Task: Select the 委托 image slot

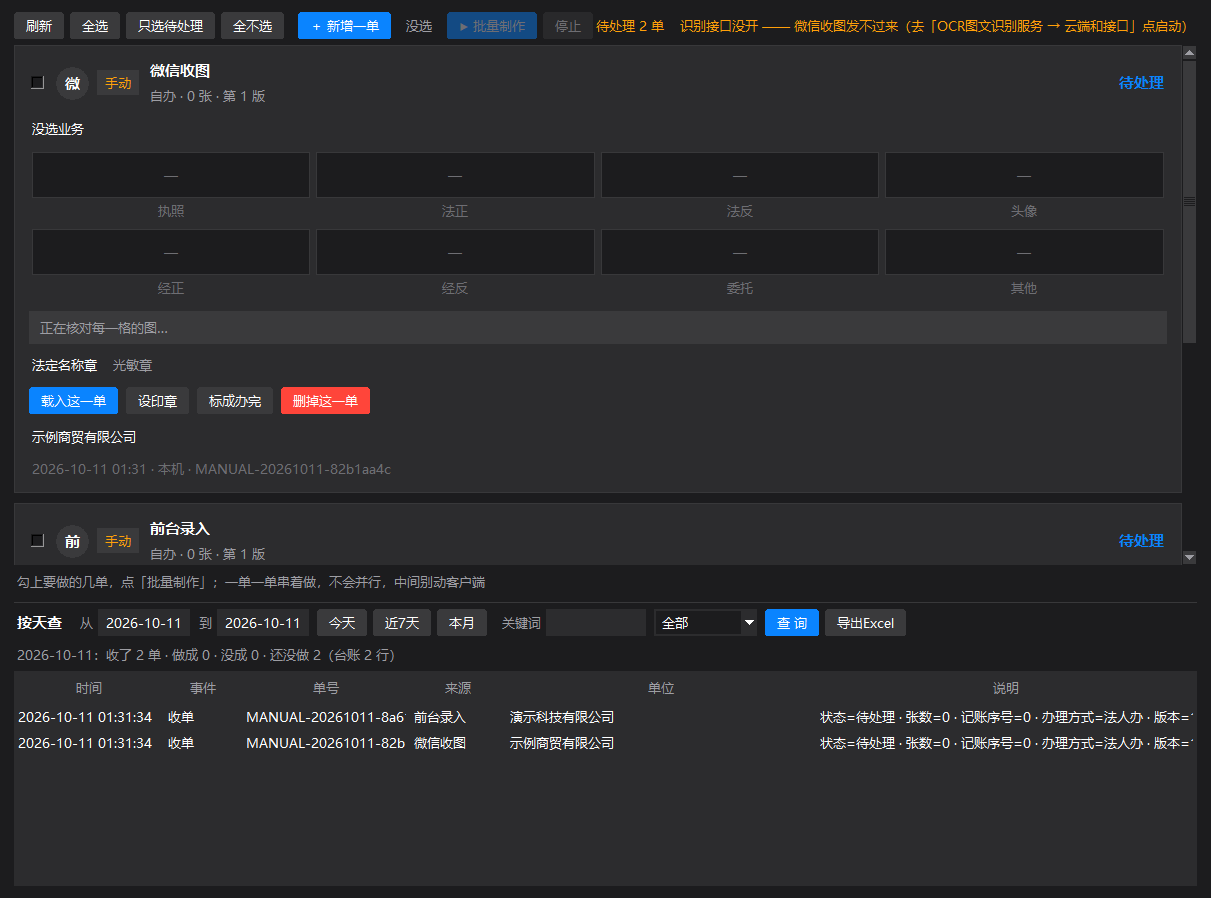Action: [x=740, y=252]
